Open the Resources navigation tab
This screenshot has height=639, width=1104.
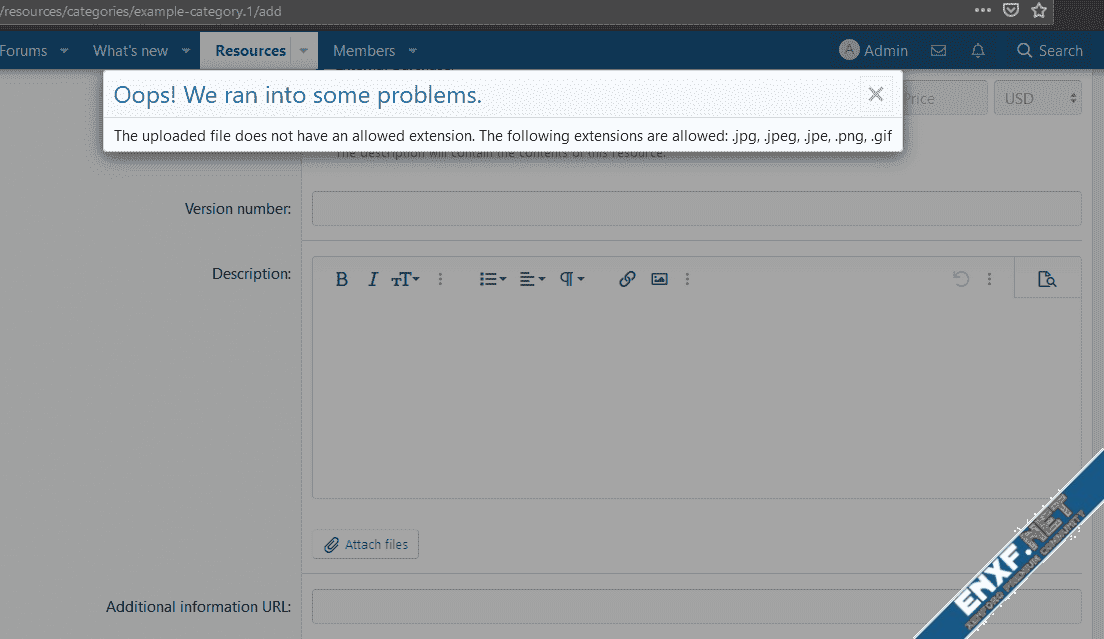(250, 51)
